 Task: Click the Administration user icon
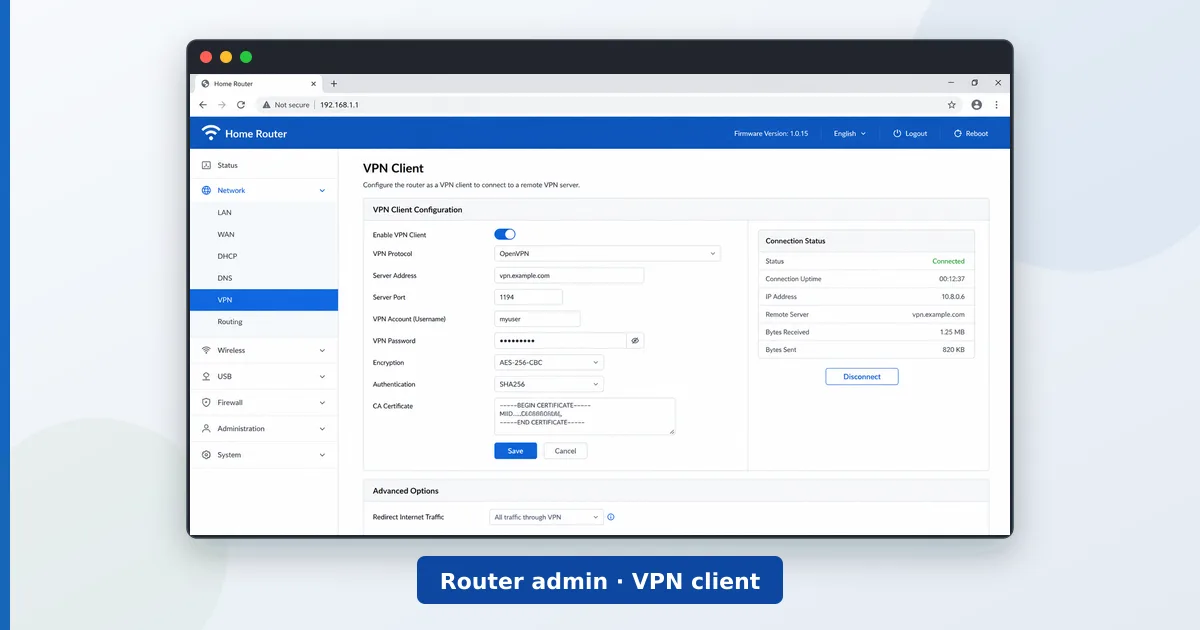(206, 429)
